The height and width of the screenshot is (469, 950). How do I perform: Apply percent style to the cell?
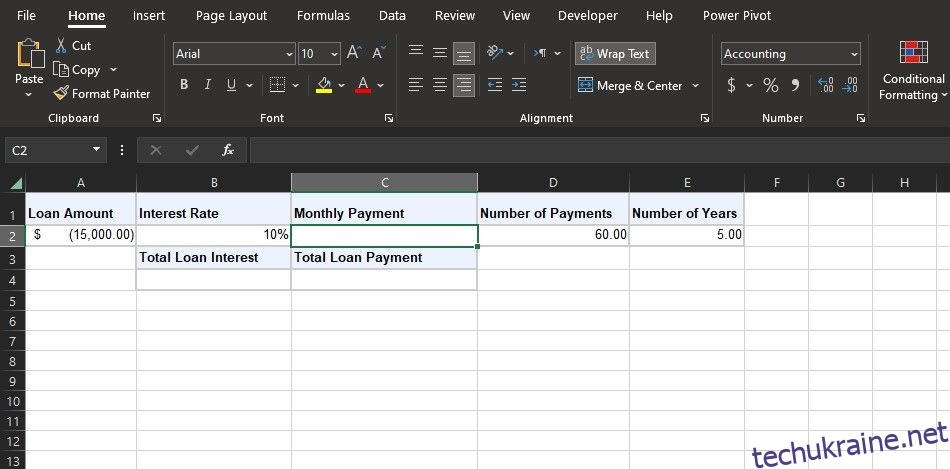771,85
